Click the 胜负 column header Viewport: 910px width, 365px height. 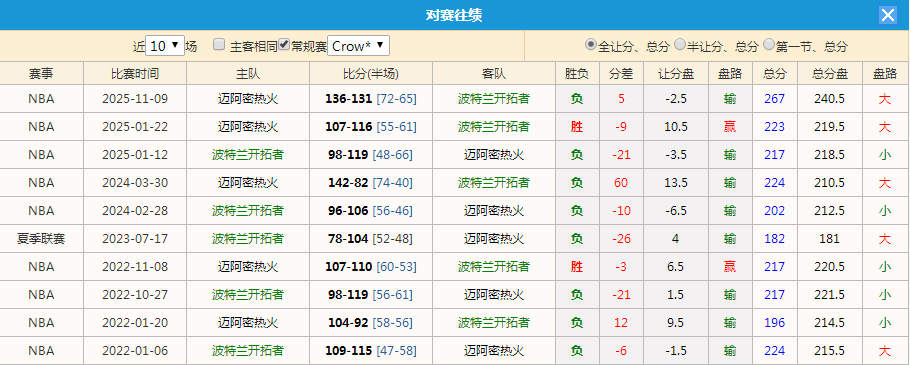[577, 74]
